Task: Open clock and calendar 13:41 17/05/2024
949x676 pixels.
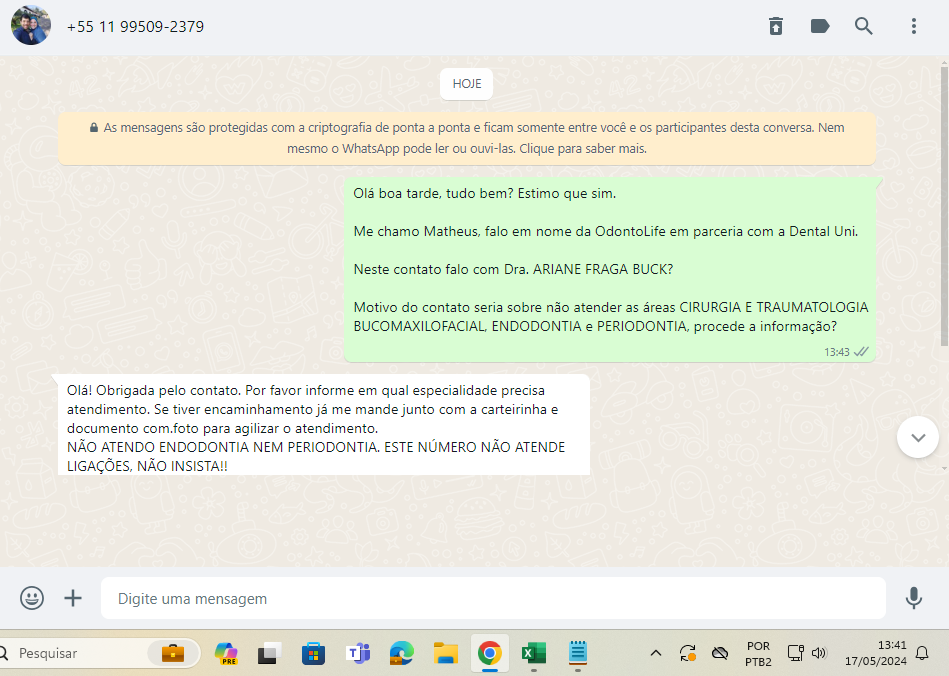Action: click(876, 653)
